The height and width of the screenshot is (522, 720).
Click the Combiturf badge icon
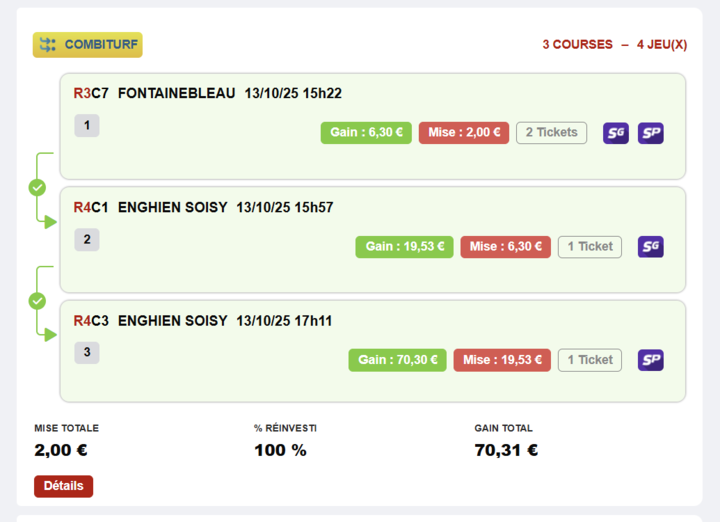pos(87,45)
